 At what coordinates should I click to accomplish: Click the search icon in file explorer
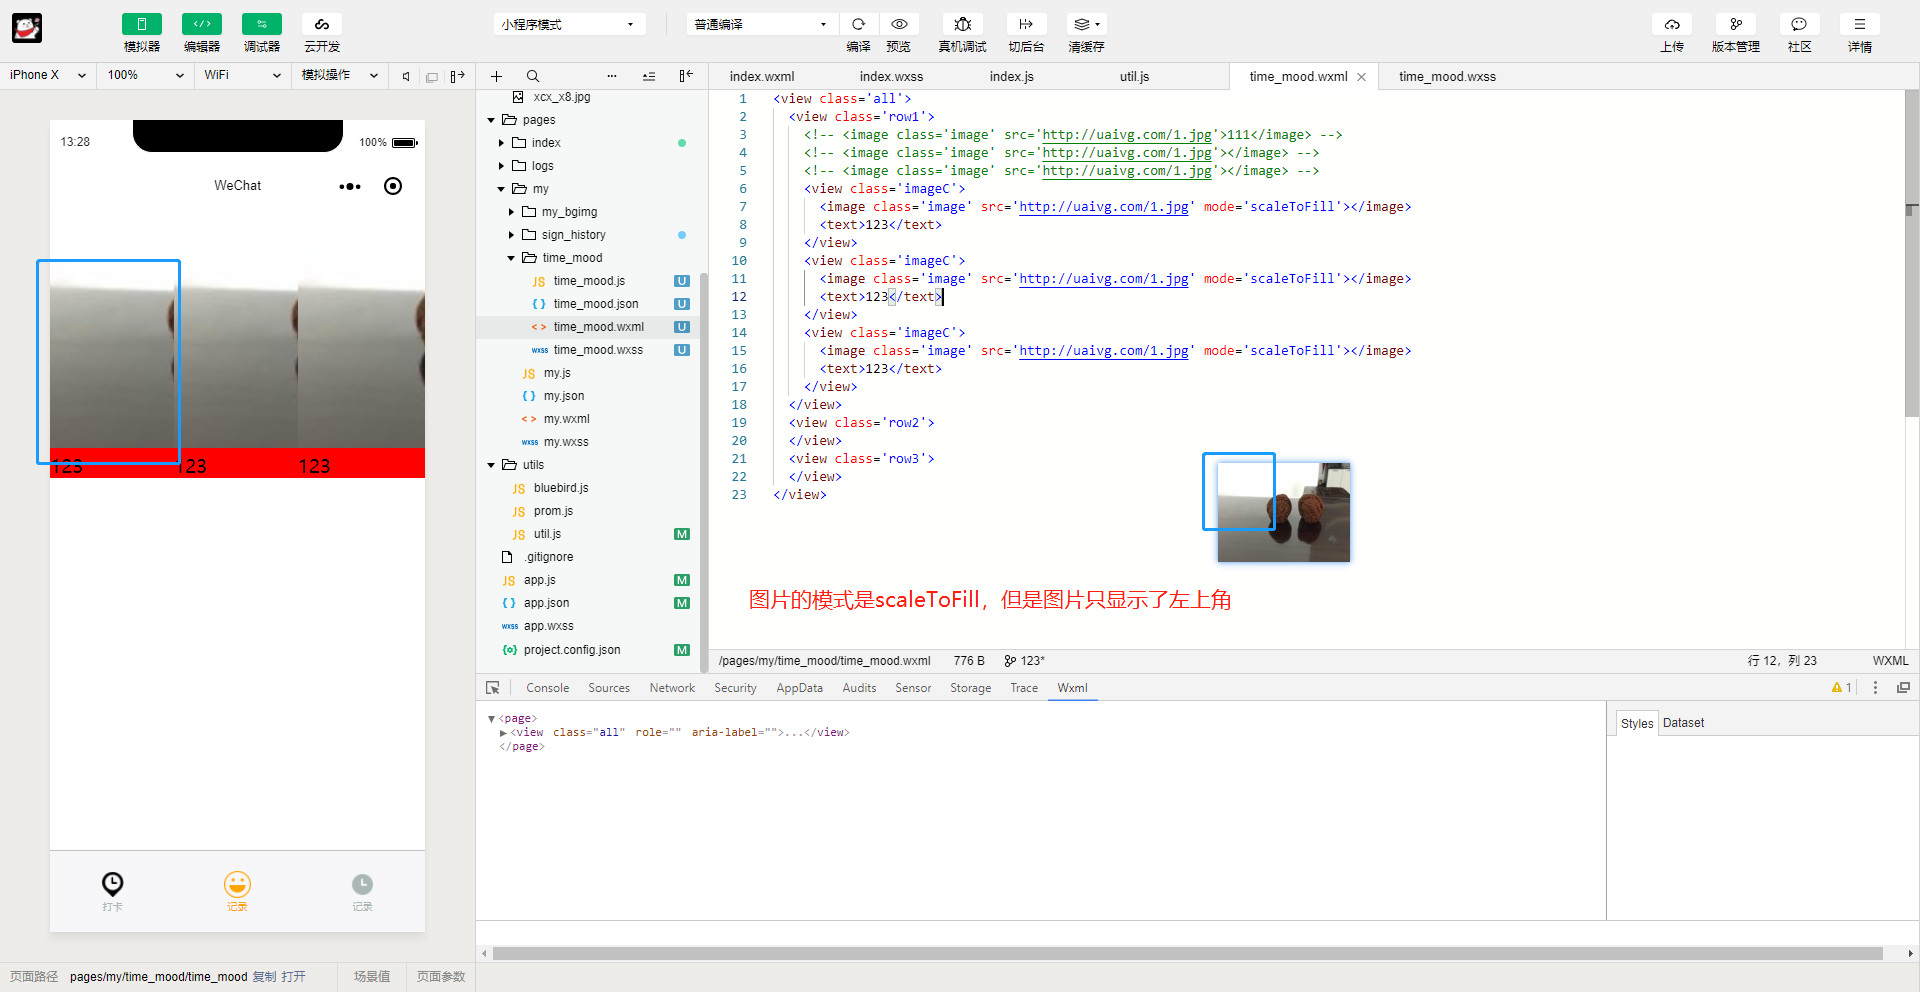tap(533, 76)
